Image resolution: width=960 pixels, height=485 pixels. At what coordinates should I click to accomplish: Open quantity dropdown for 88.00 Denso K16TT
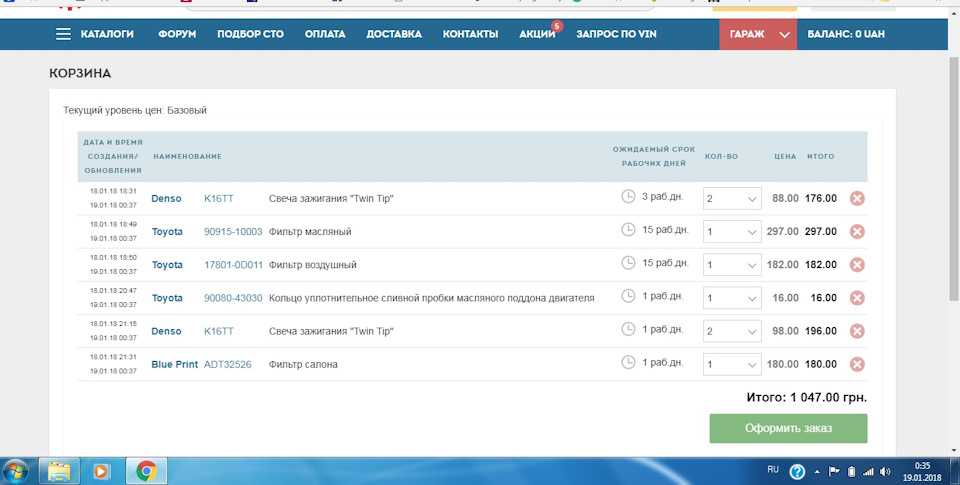pyautogui.click(x=732, y=198)
